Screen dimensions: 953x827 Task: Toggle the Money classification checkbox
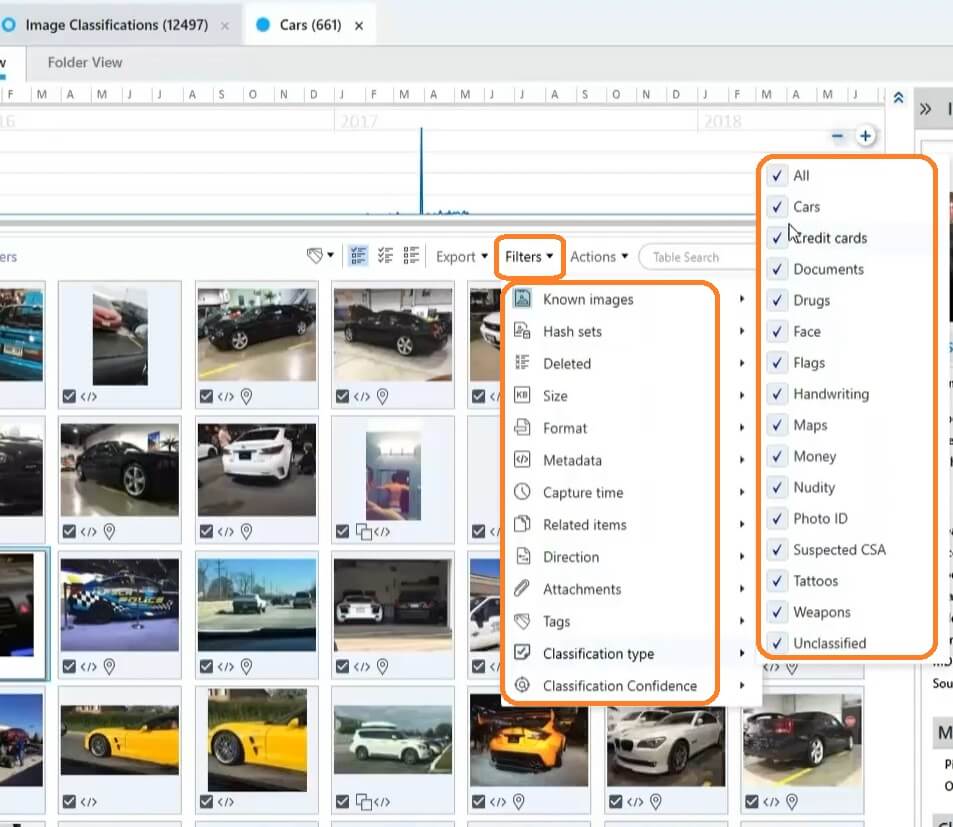click(x=777, y=456)
